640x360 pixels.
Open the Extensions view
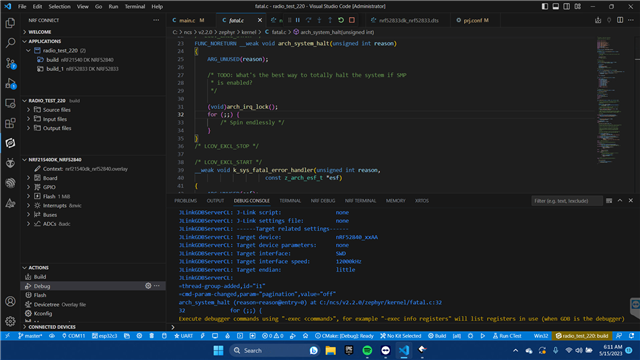[x=10, y=123]
